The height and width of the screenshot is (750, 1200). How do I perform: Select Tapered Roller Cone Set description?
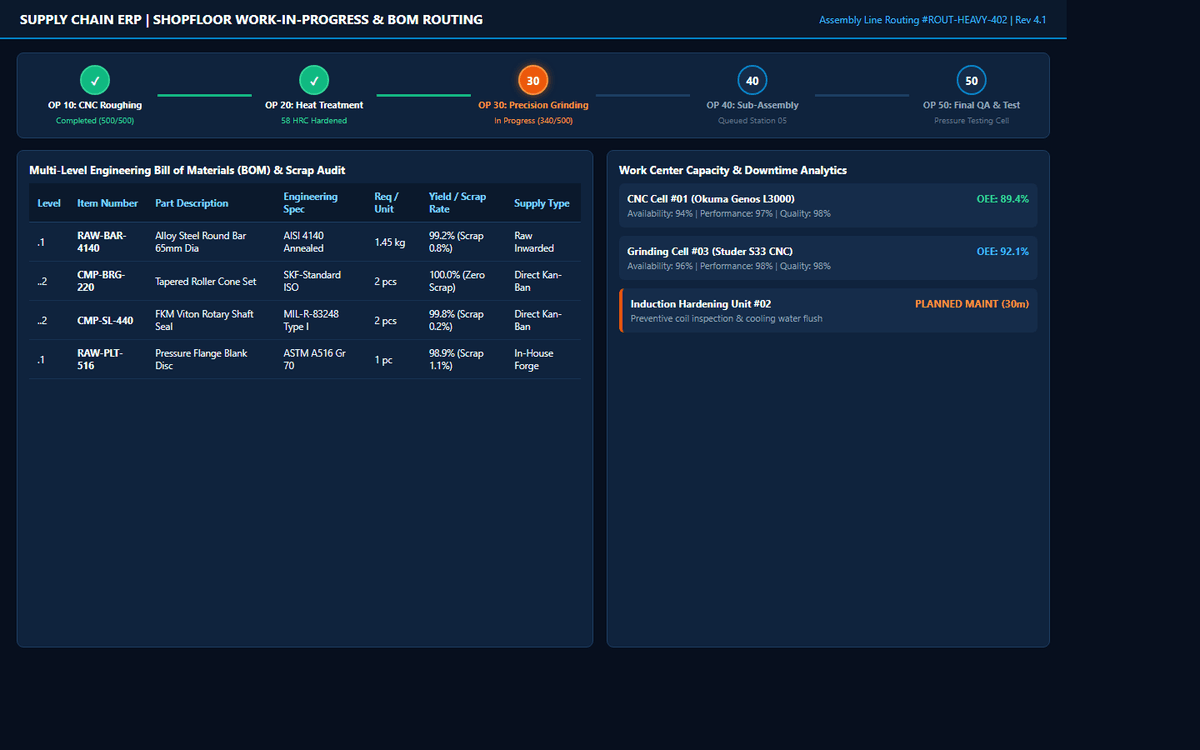pos(206,282)
